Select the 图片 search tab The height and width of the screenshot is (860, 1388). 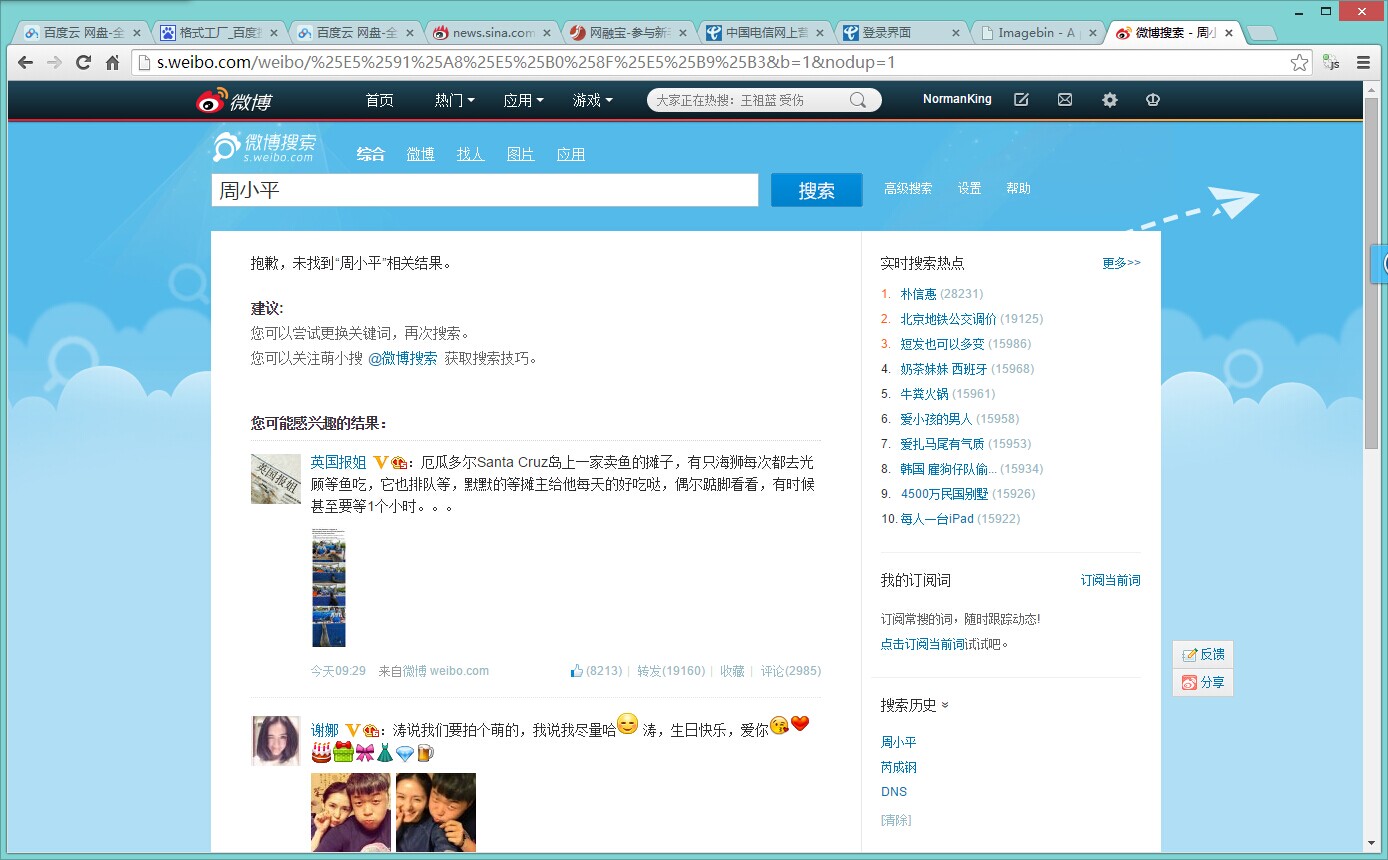click(520, 154)
